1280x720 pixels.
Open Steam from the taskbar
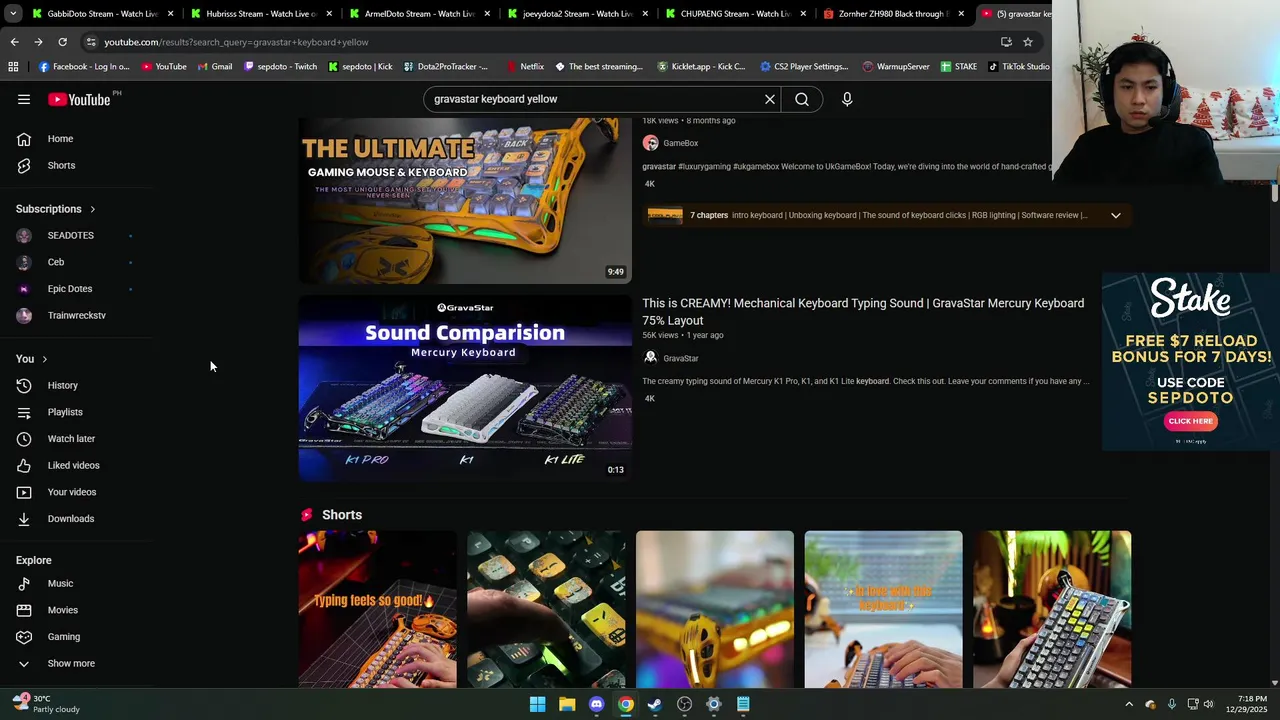pyautogui.click(x=655, y=704)
